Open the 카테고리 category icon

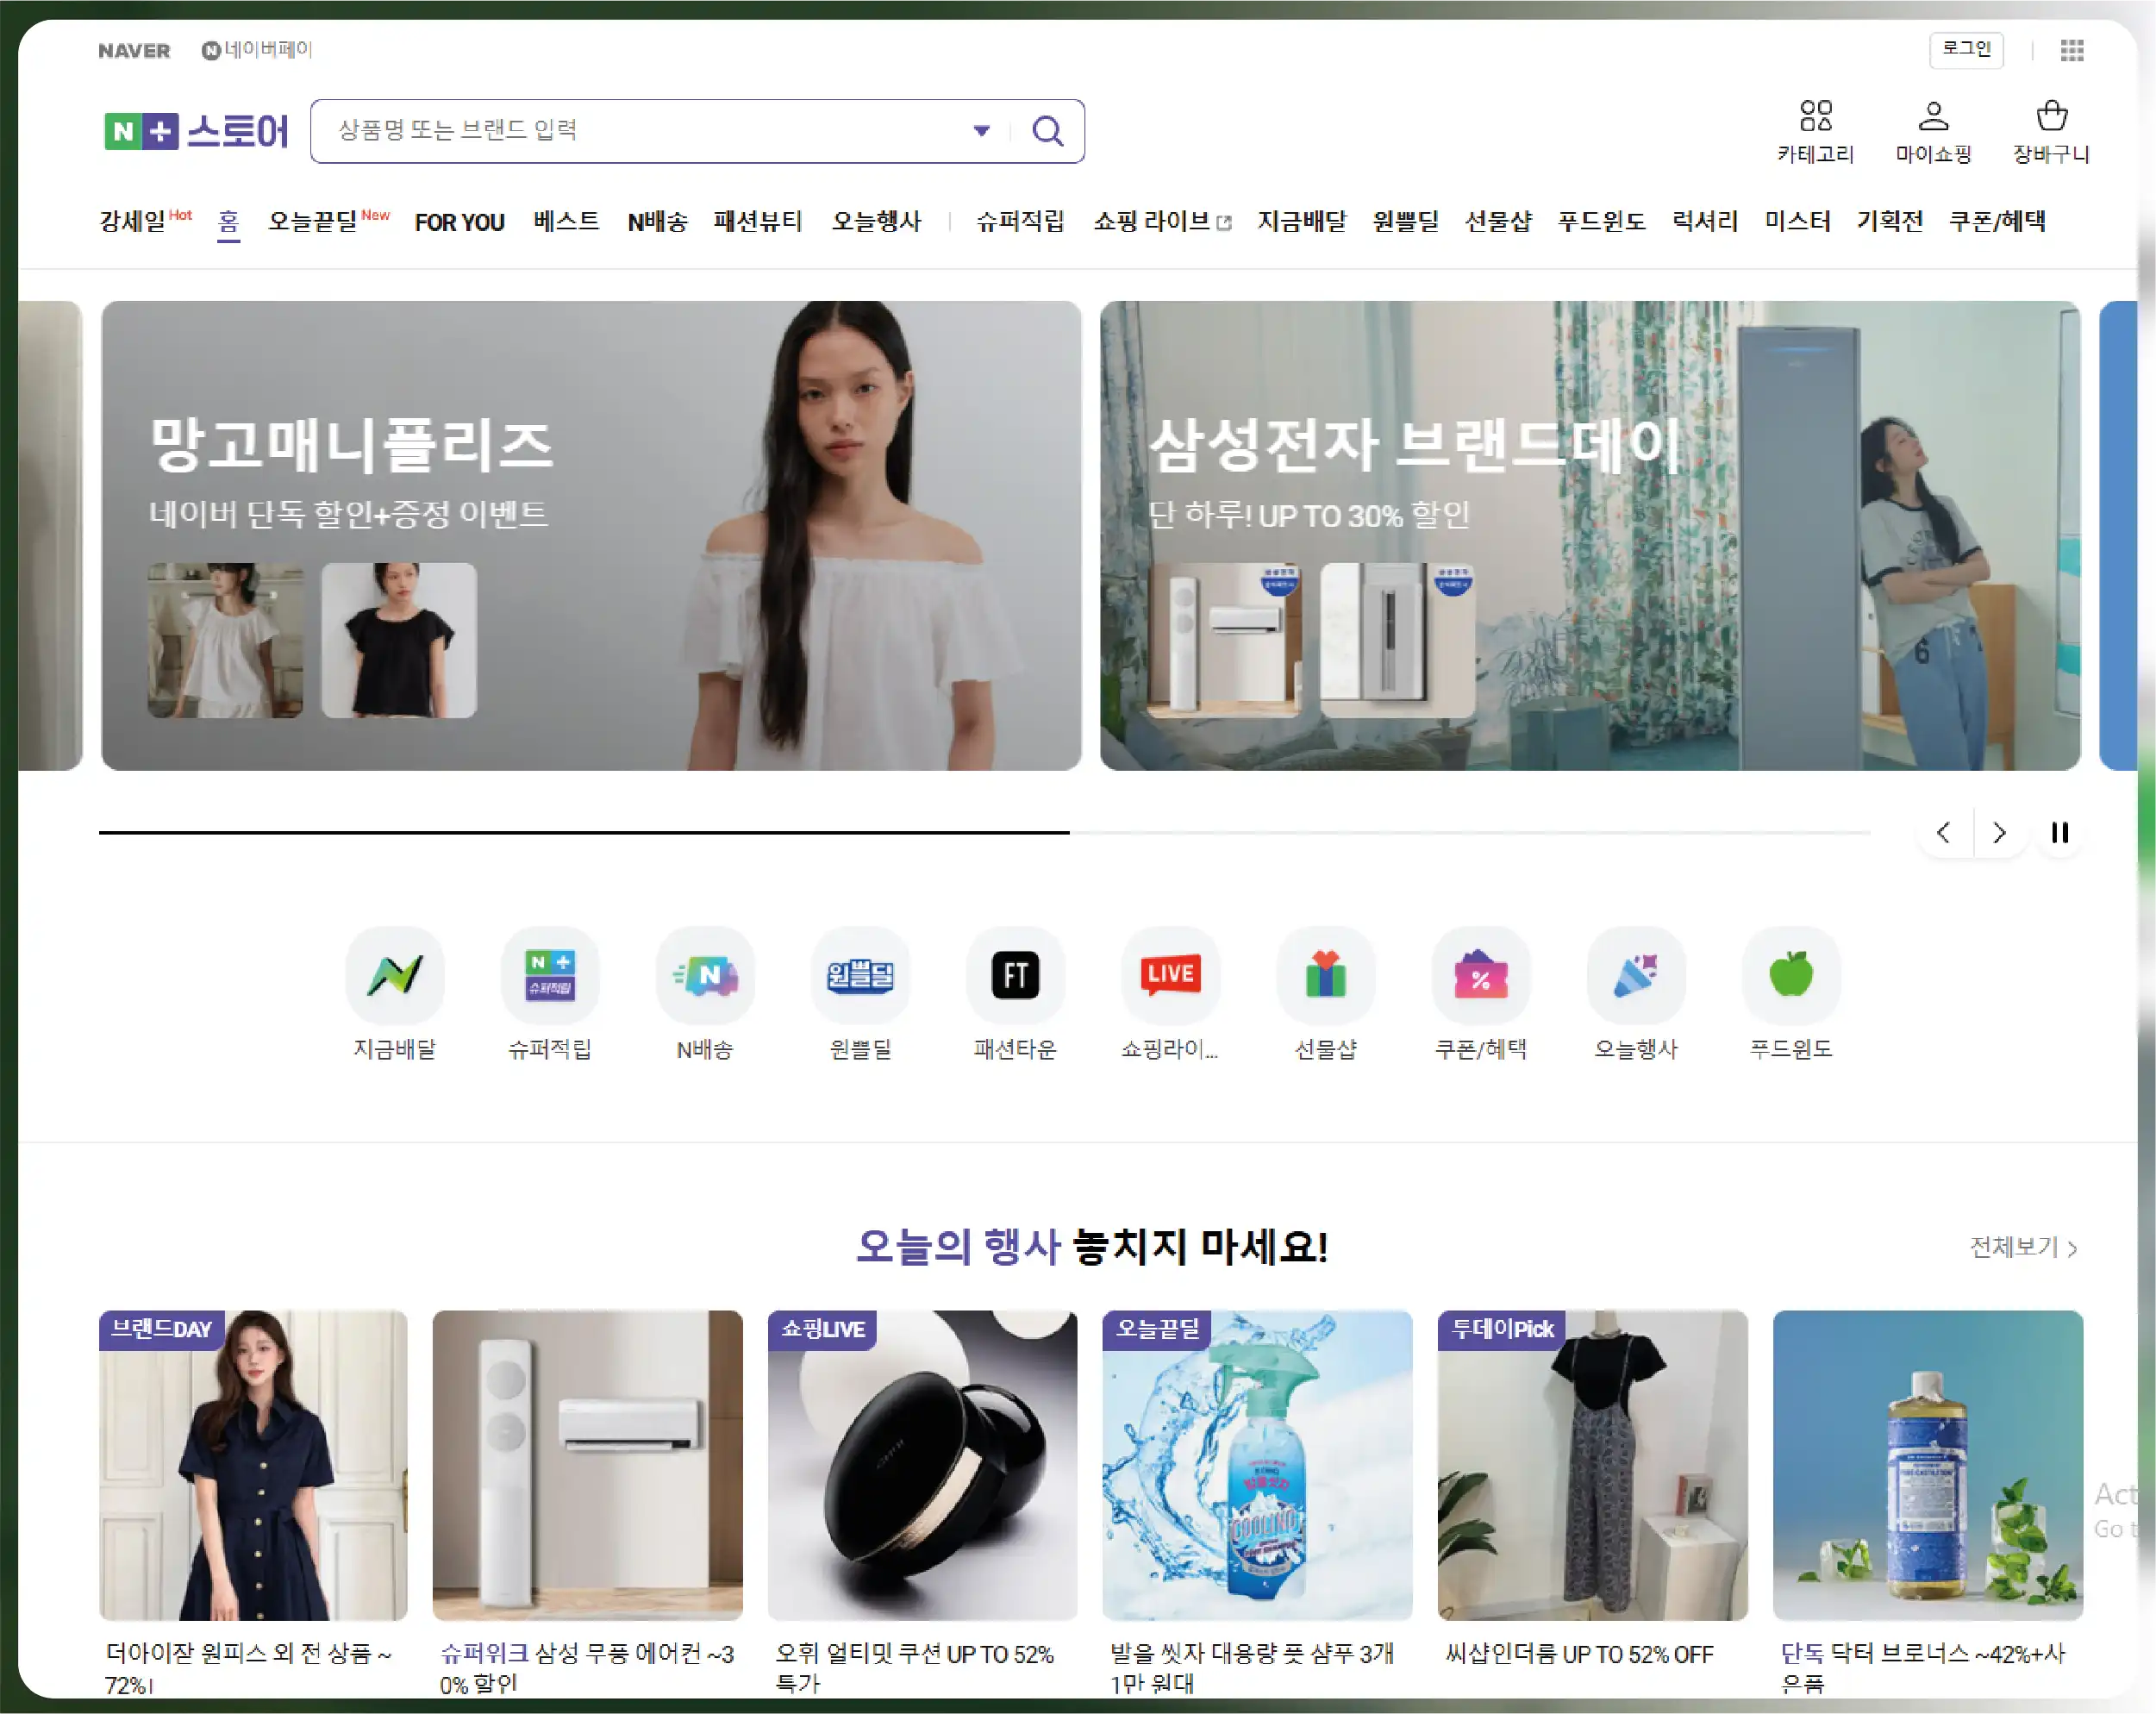point(1815,117)
